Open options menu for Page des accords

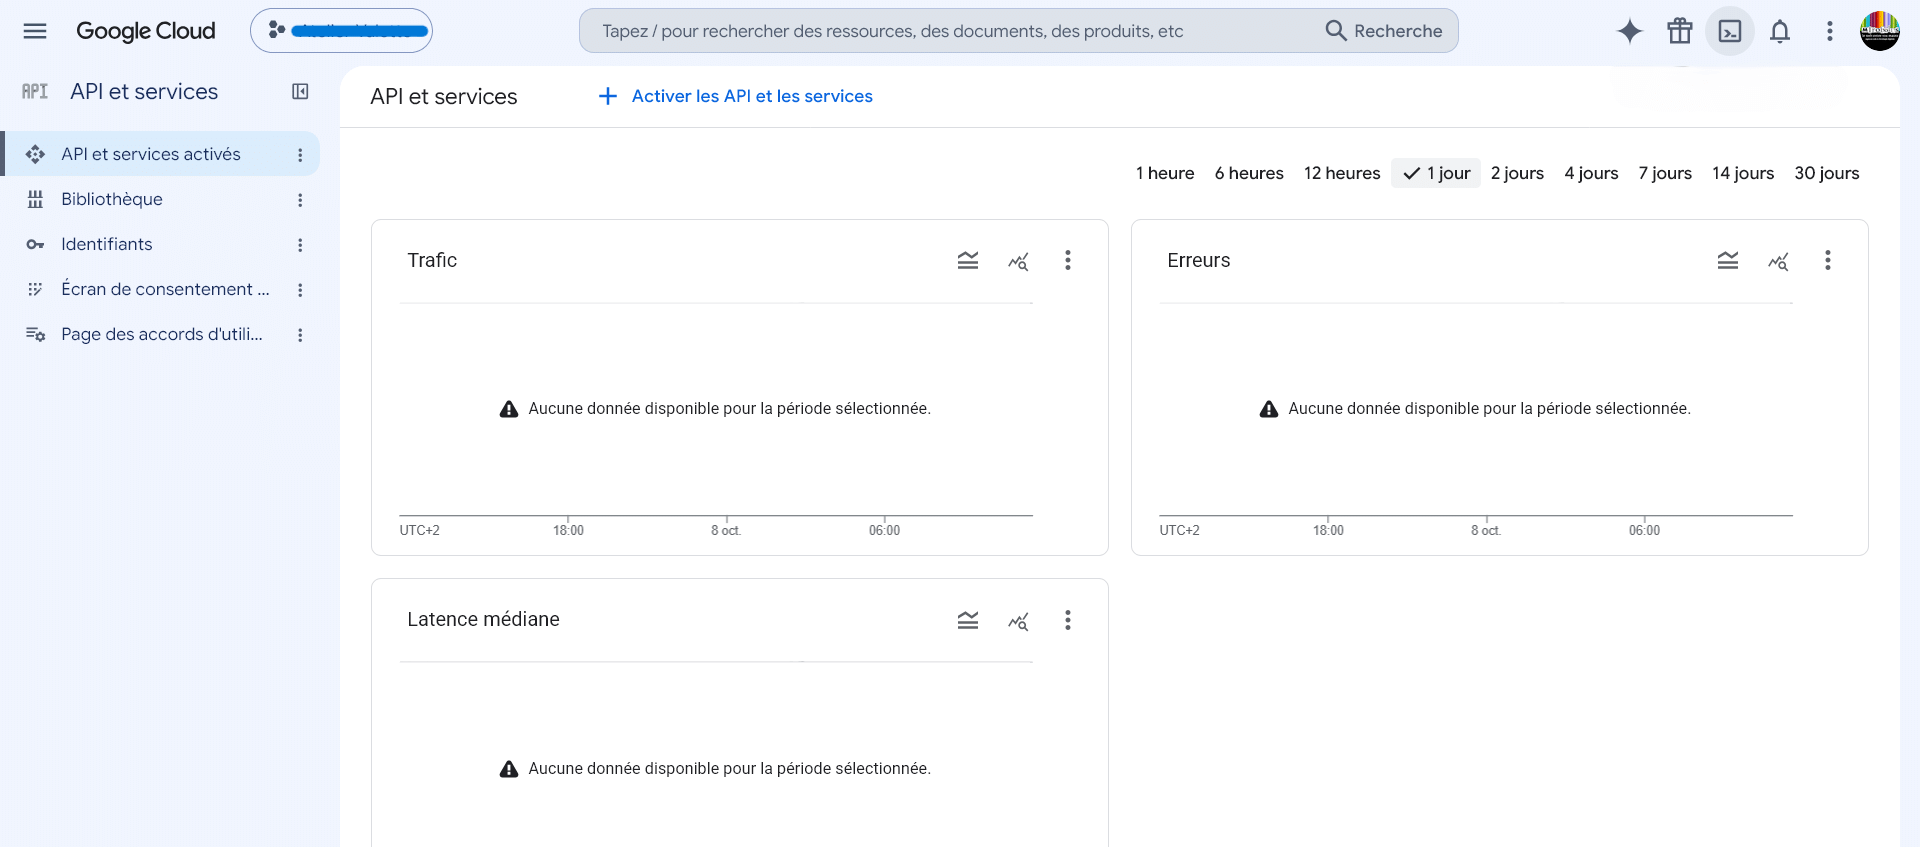(300, 335)
